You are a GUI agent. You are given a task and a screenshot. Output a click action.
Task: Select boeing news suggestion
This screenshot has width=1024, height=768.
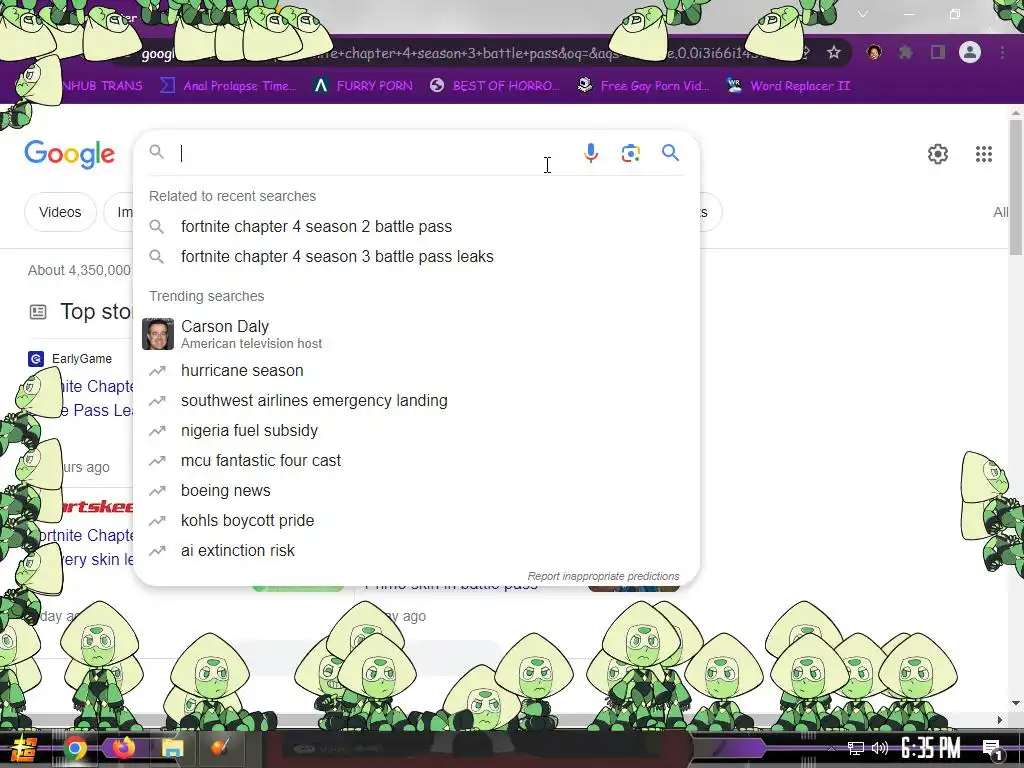[417, 490]
